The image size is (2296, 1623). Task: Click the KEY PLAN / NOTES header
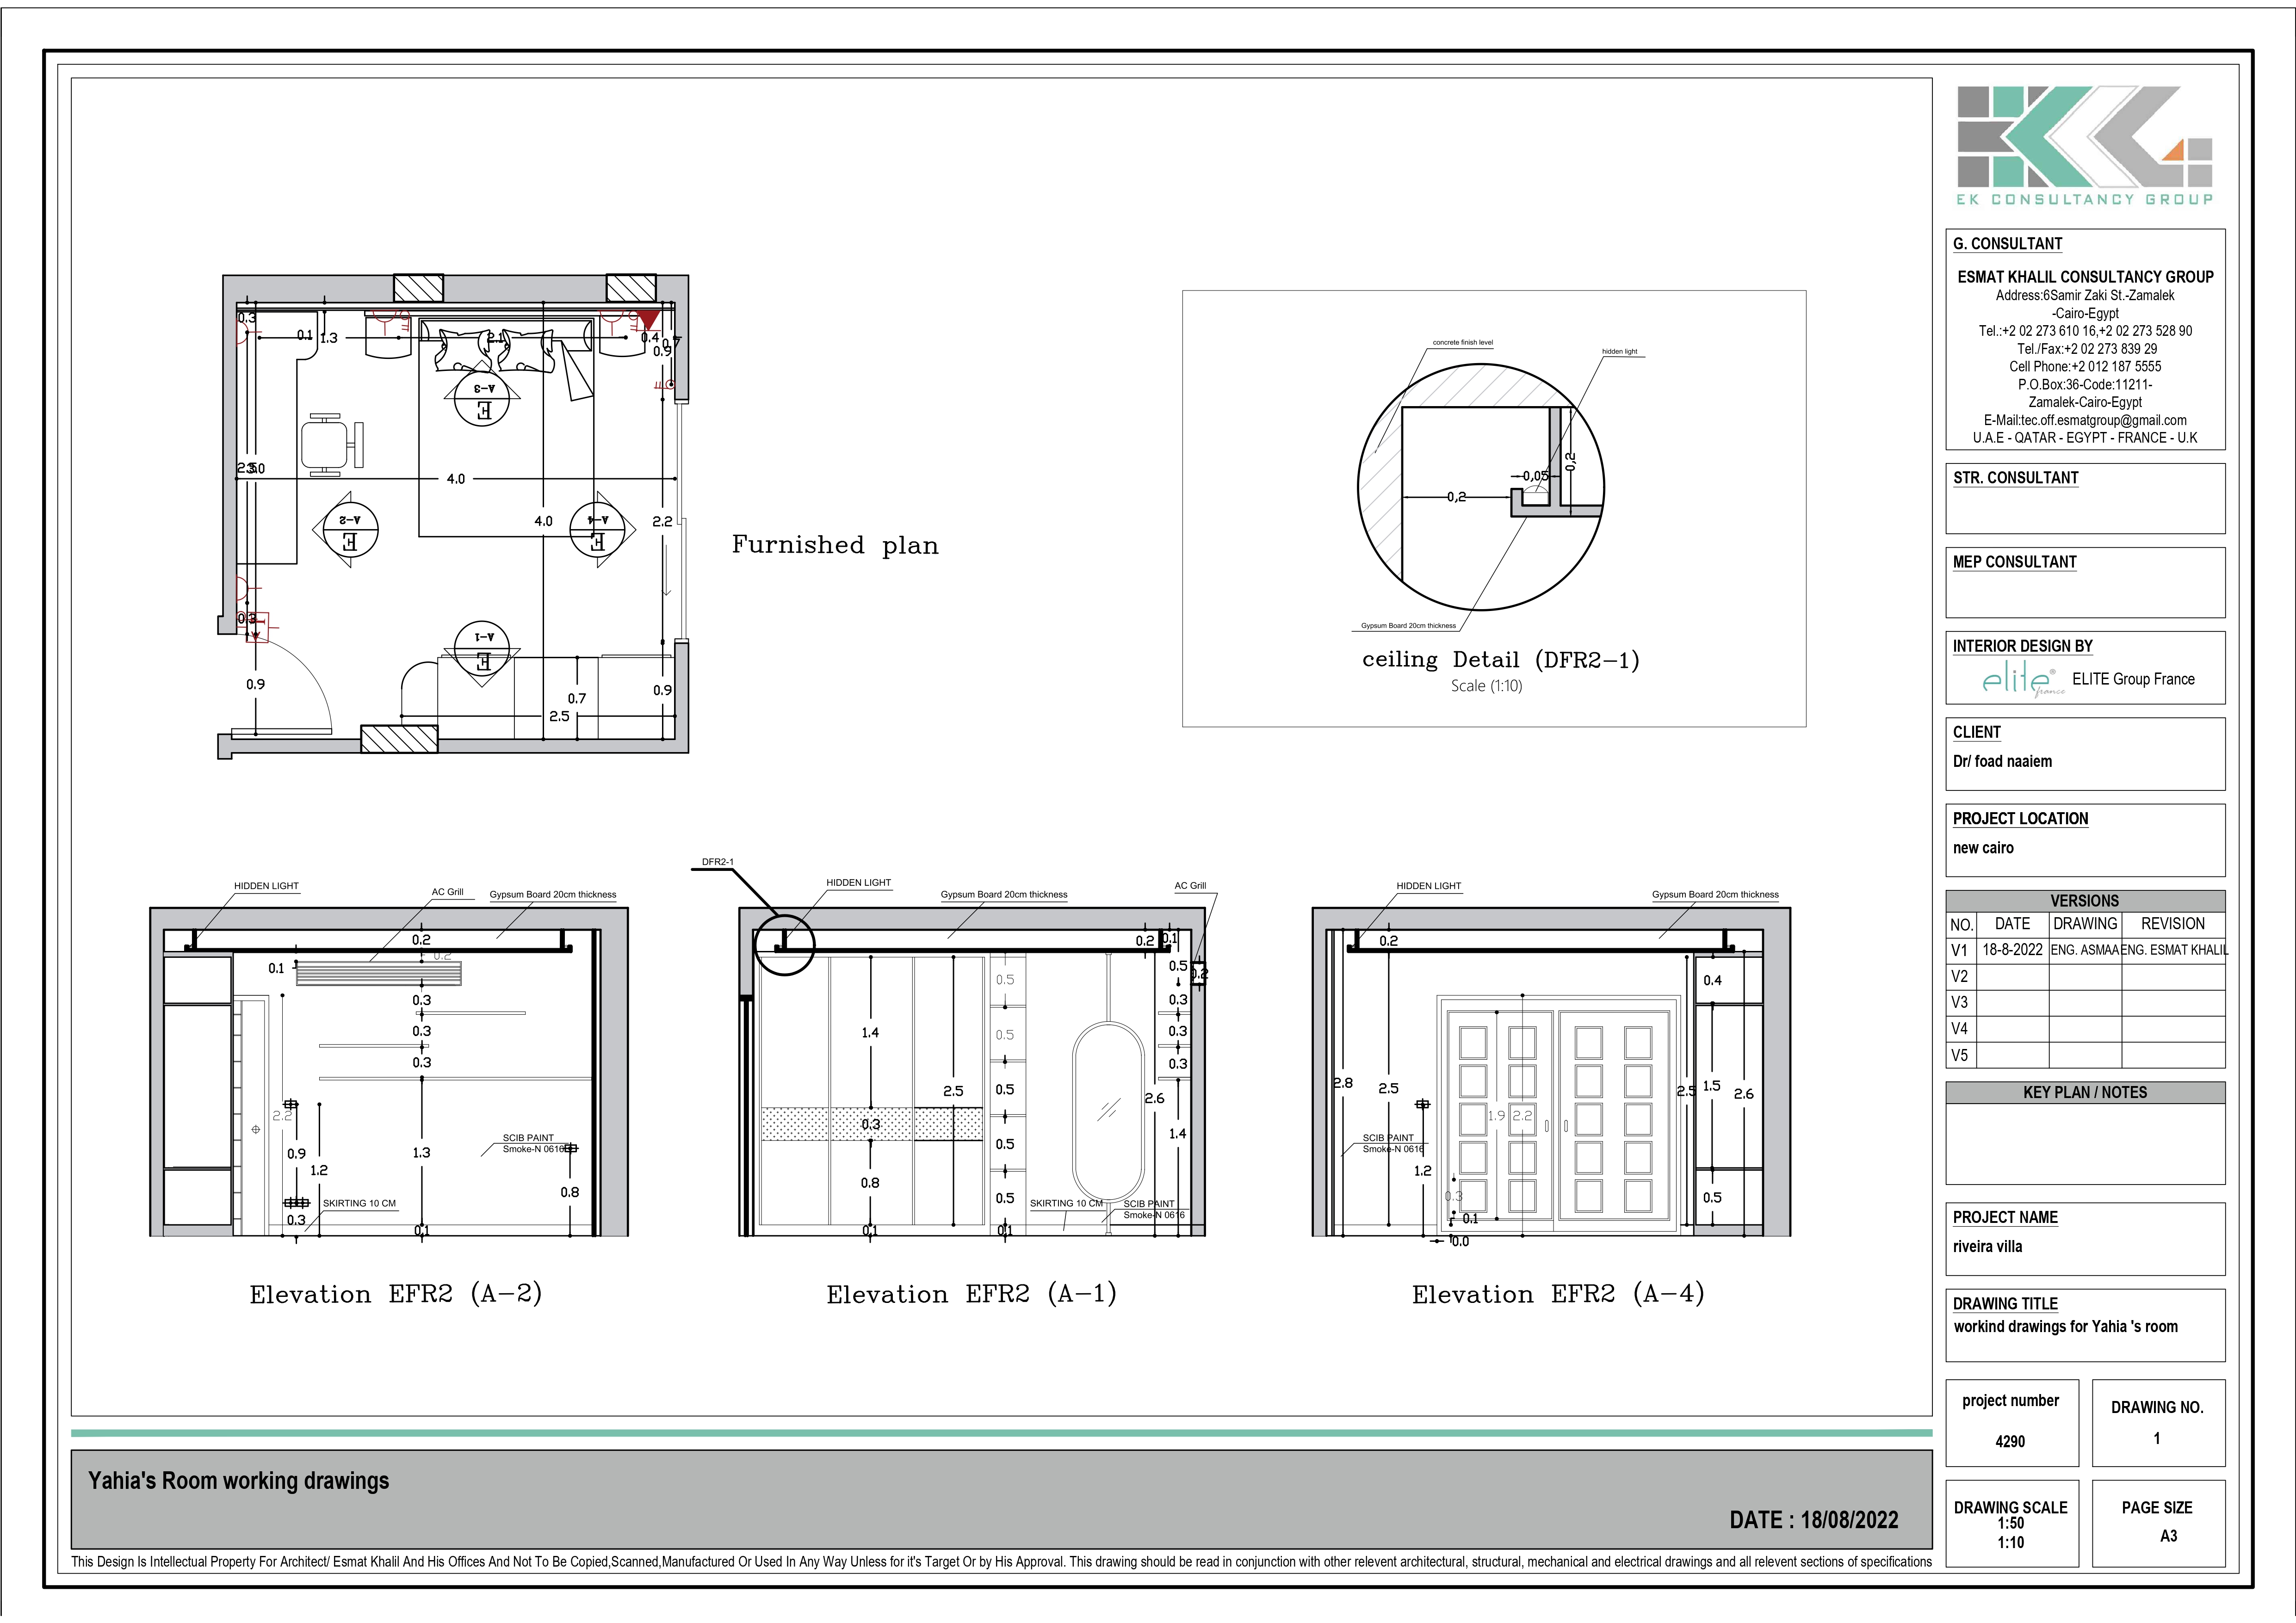point(2084,1092)
